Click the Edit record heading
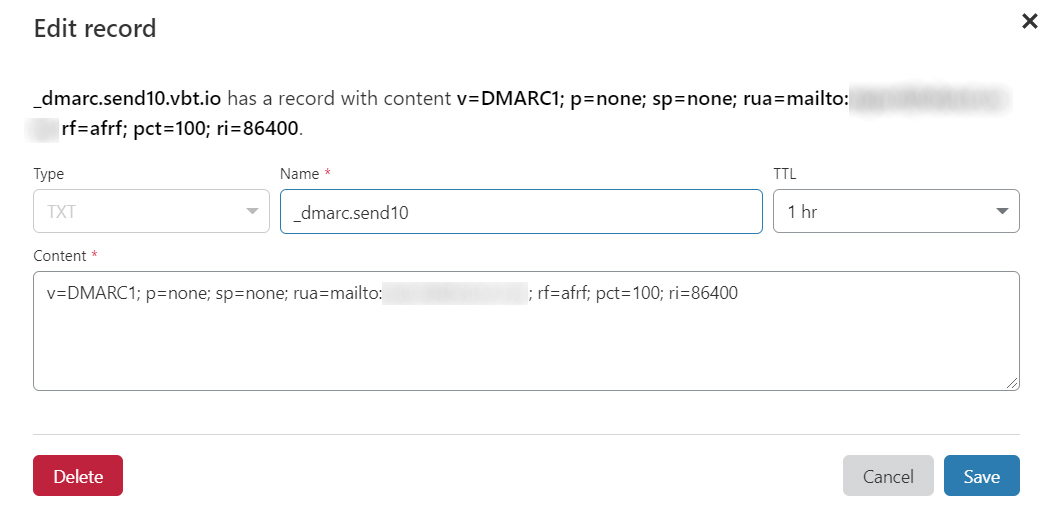 [95, 28]
